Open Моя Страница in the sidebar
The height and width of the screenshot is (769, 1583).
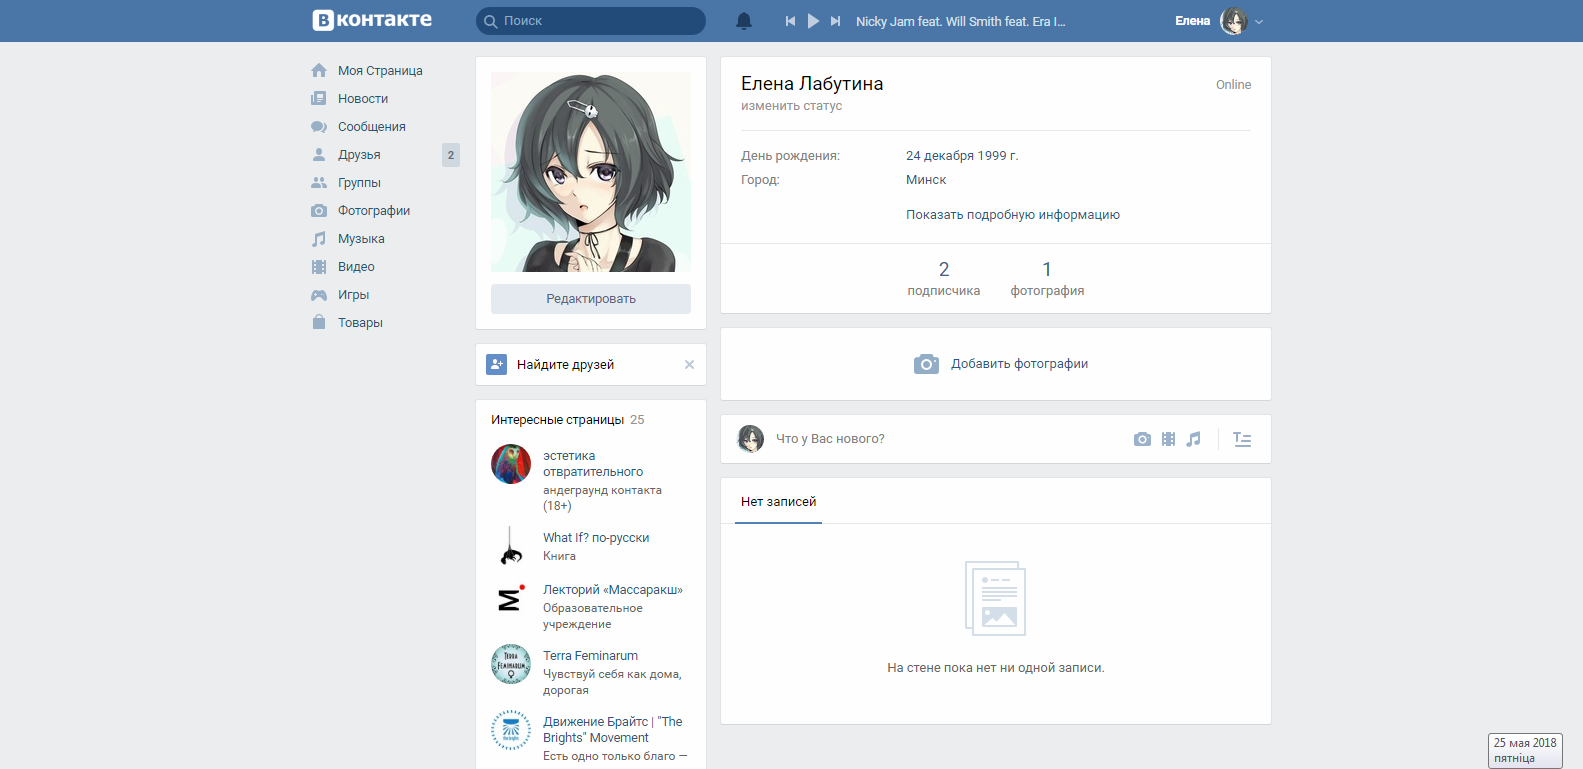pyautogui.click(x=380, y=71)
